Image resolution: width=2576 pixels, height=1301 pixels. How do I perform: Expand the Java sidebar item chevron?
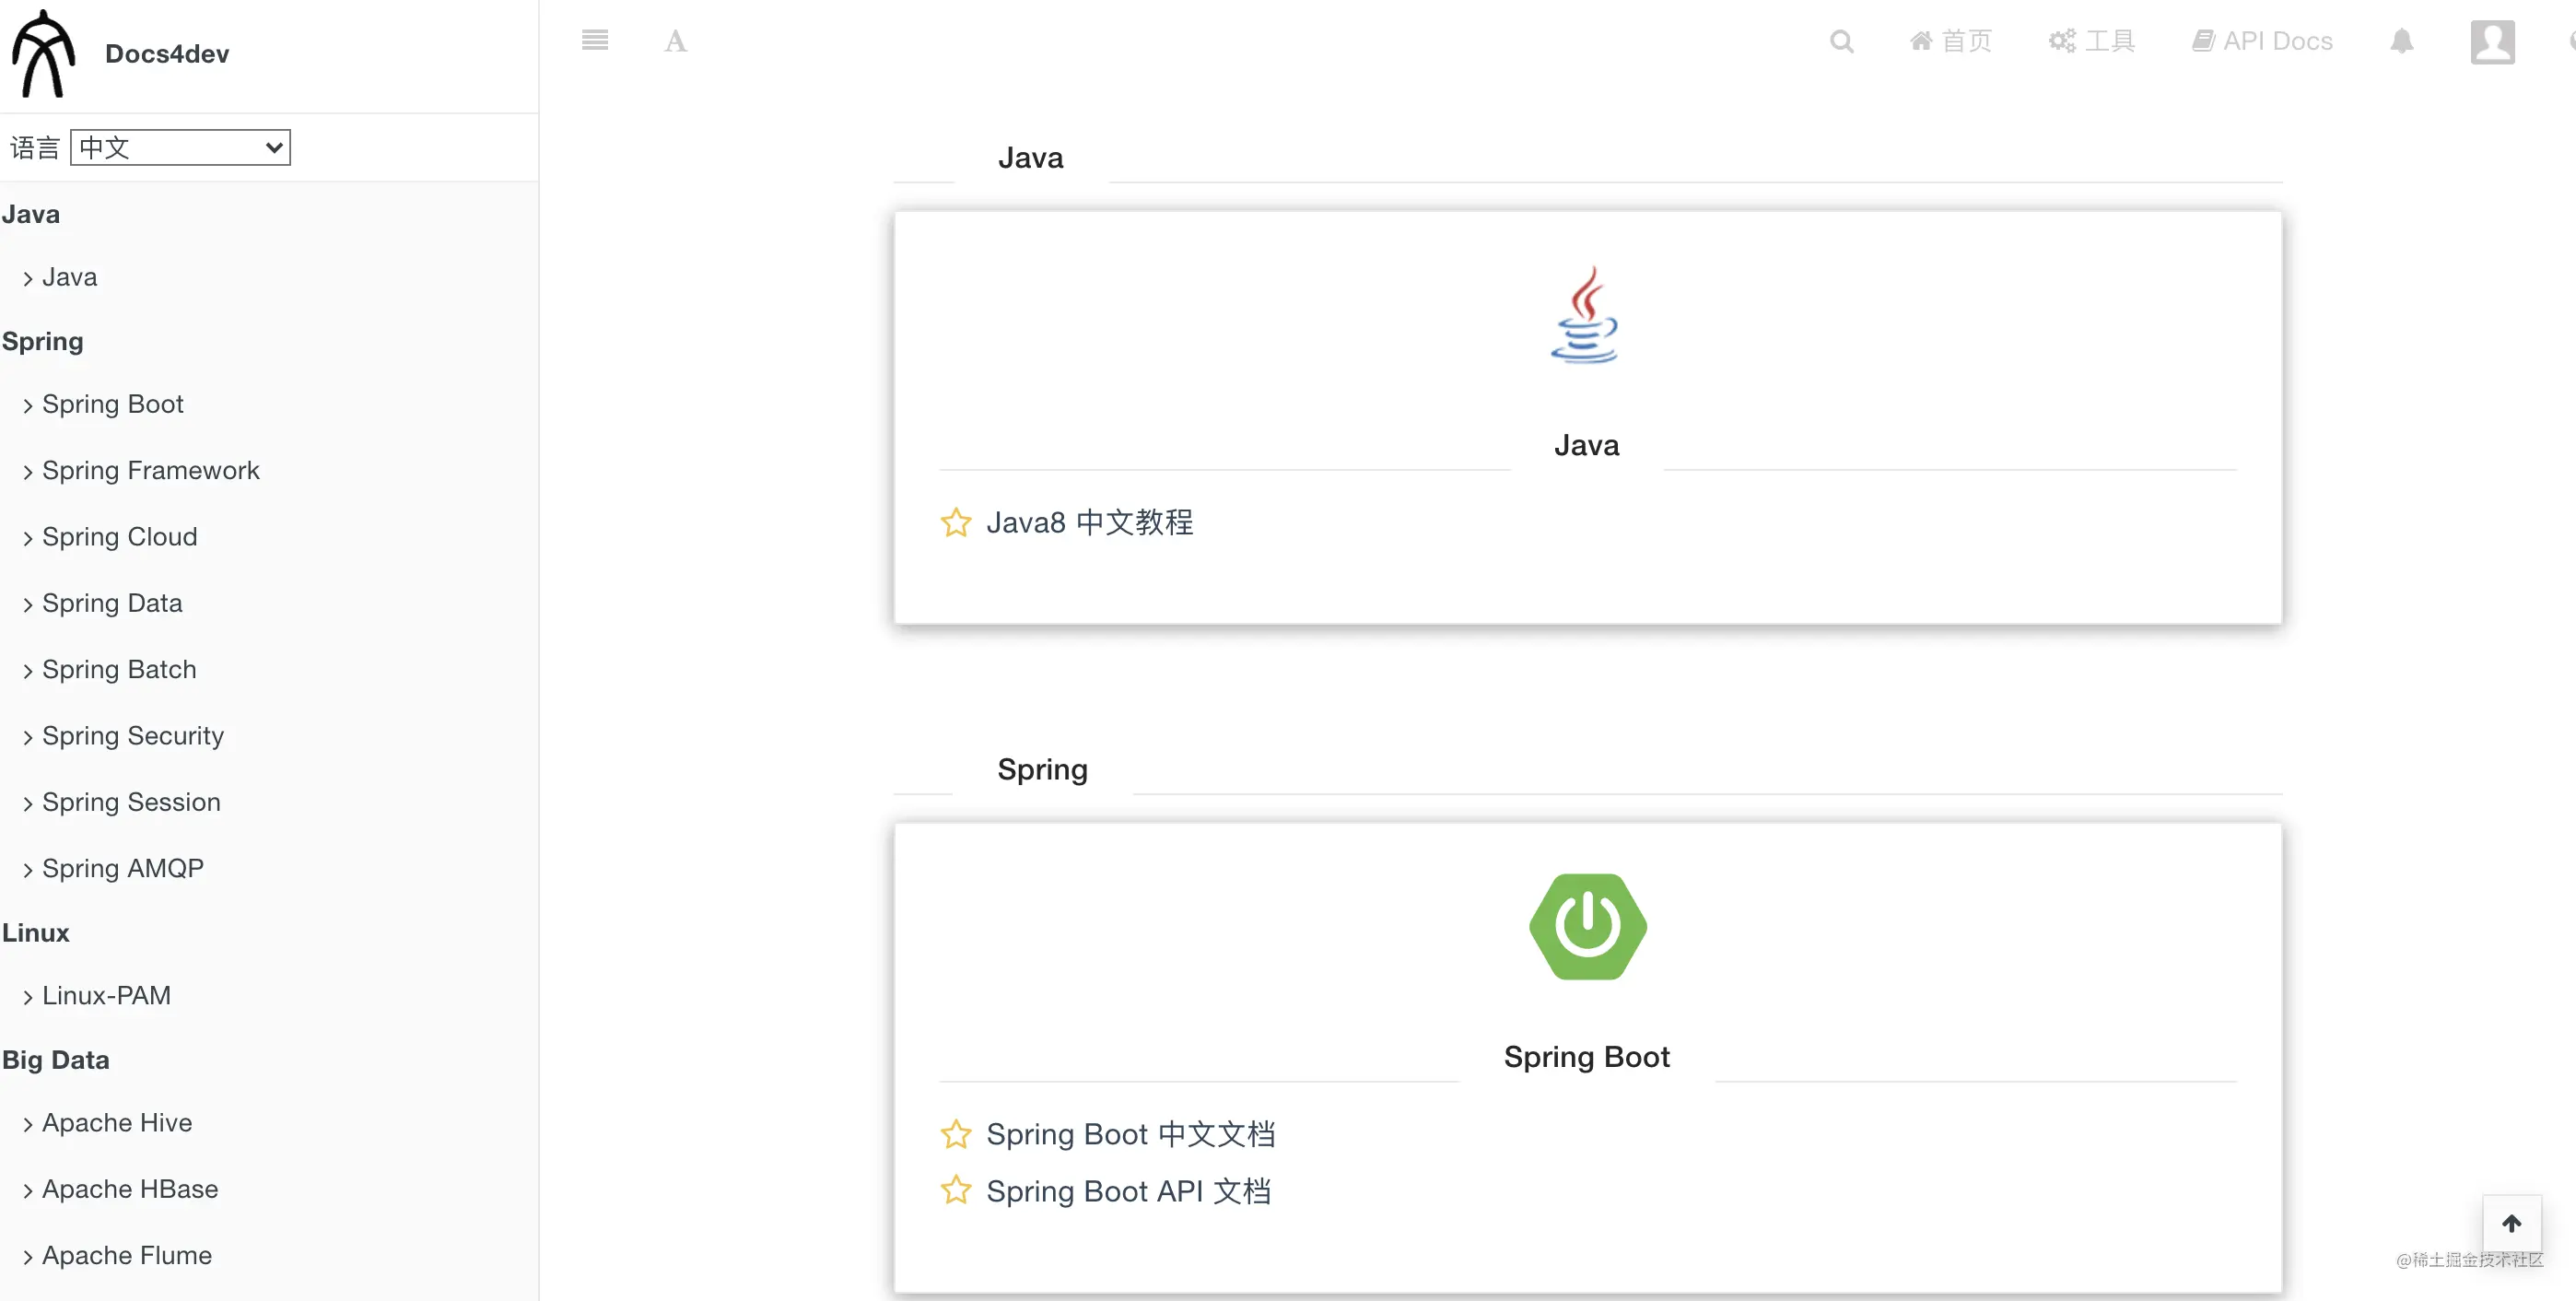tap(28, 279)
